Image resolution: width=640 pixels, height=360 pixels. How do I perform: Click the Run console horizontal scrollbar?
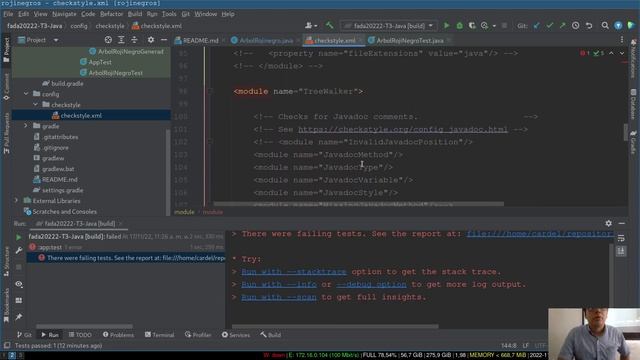(x=335, y=327)
